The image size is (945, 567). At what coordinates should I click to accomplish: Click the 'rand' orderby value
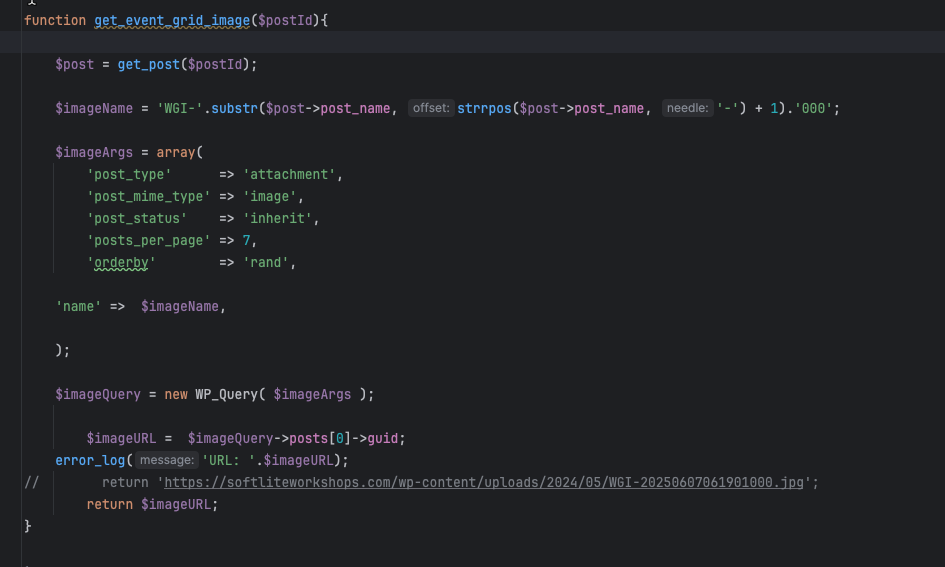[x=266, y=263]
